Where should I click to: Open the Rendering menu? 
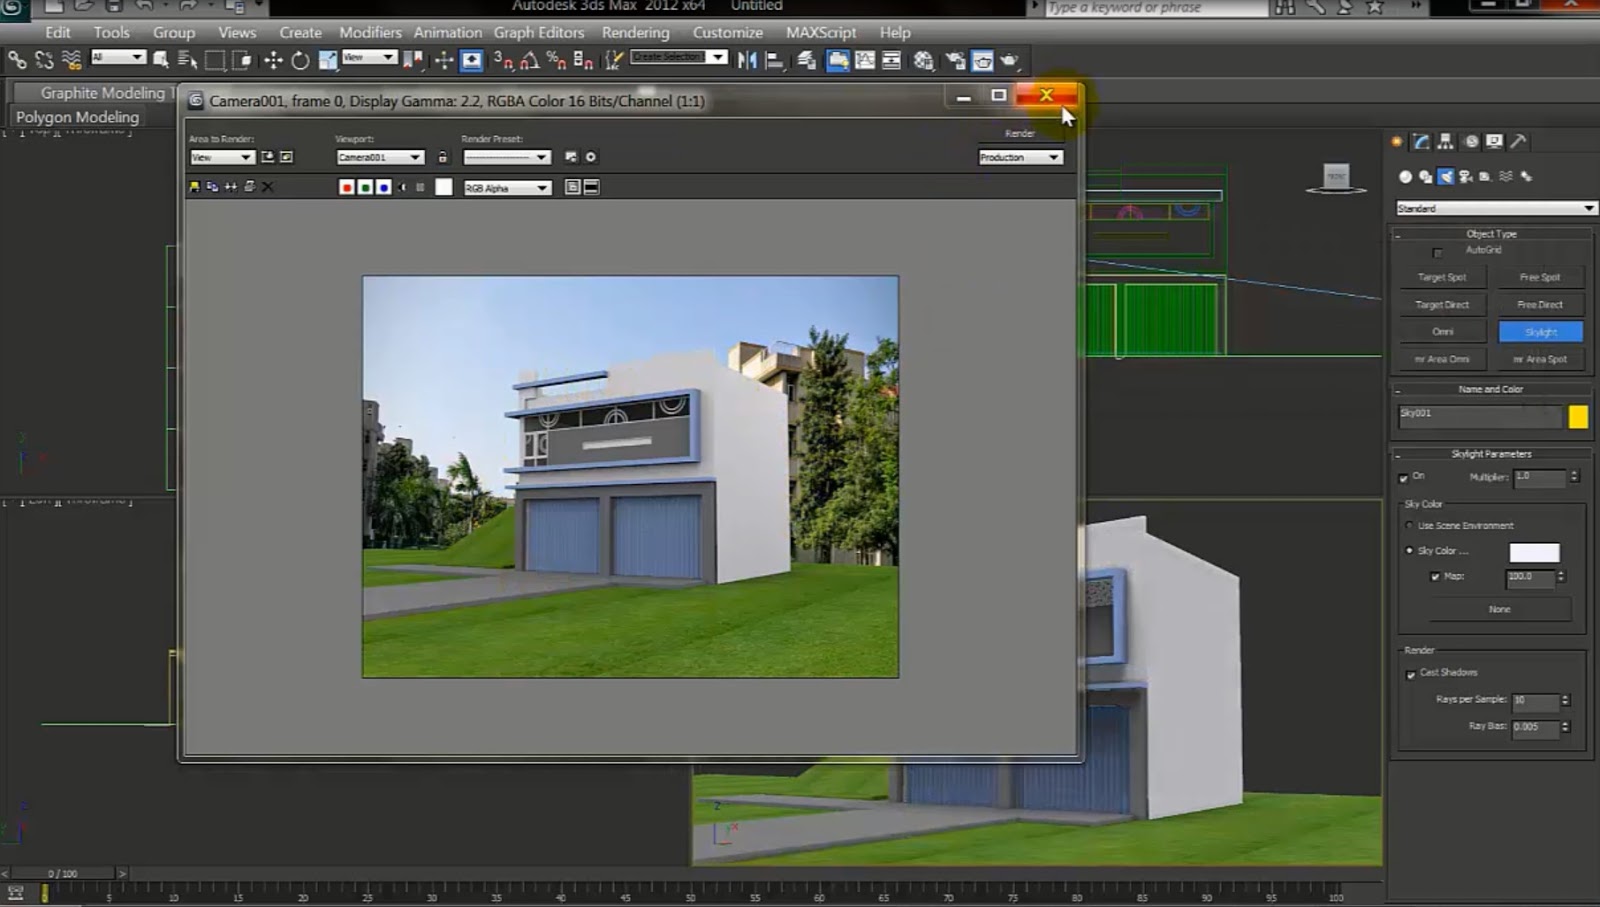coord(636,32)
